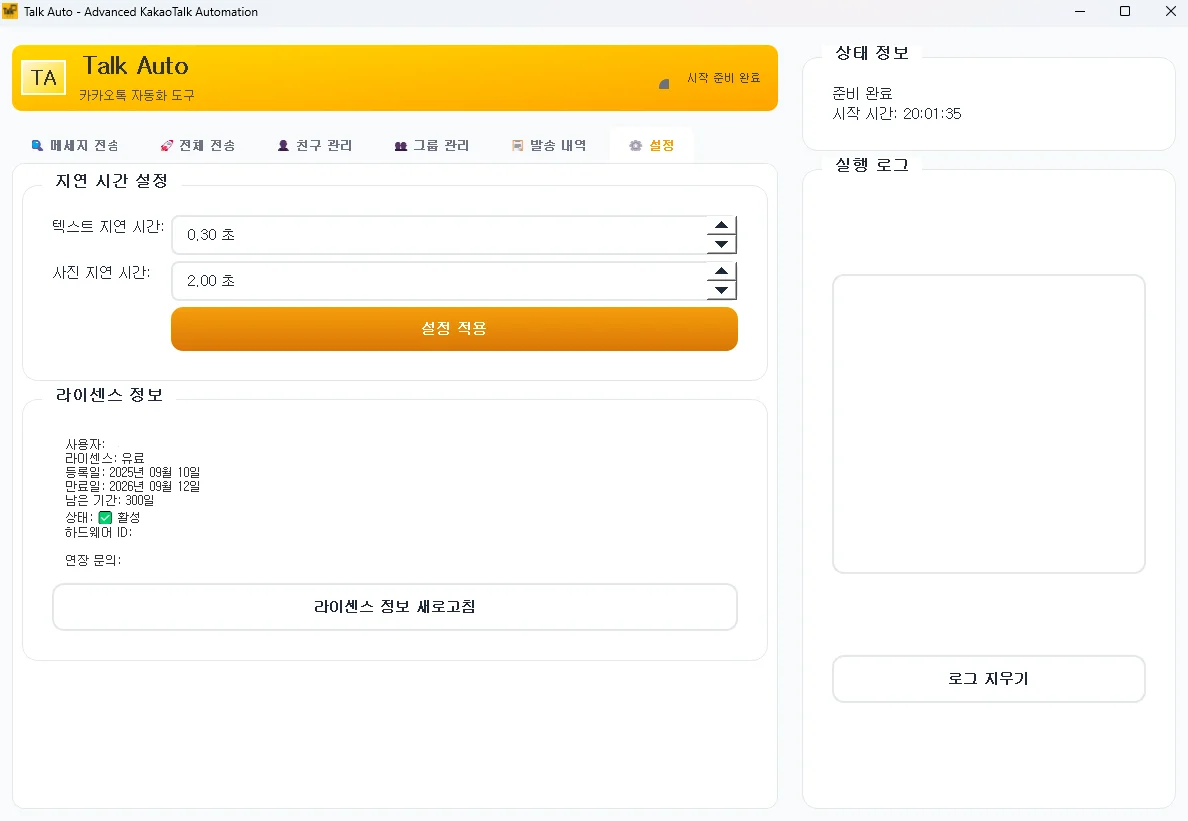Click the heart icon on 전체 전송 tab
Viewport: 1188px width, 821px height.
[x=166, y=145]
